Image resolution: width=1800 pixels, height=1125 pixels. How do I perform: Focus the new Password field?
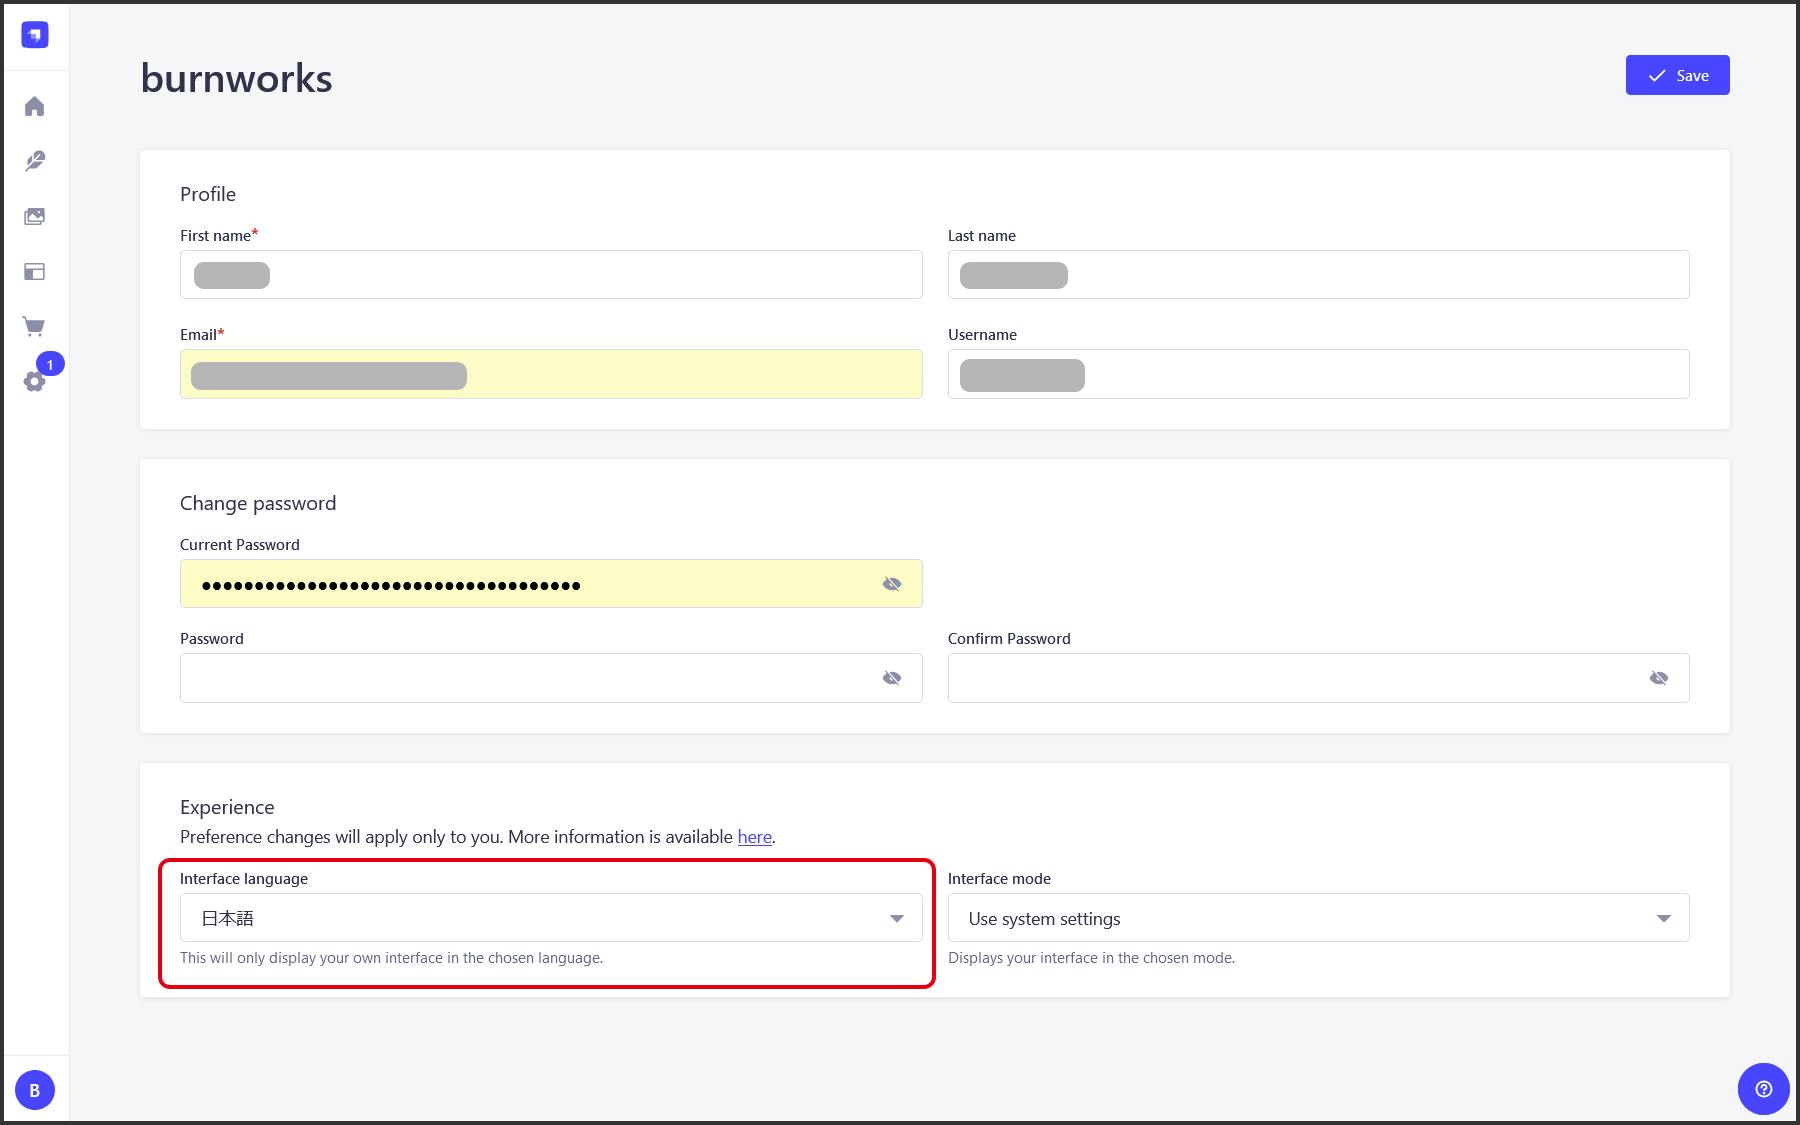point(551,678)
